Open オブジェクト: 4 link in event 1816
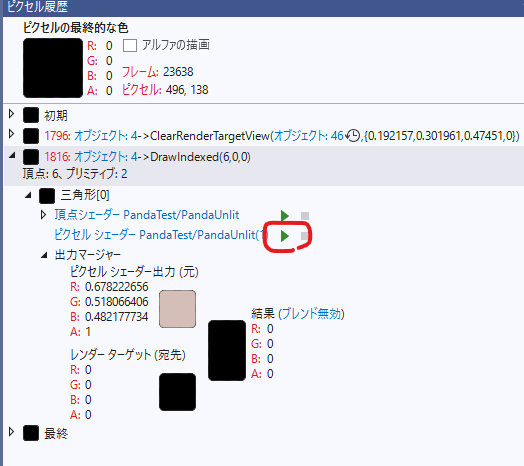Image resolution: width=524 pixels, height=466 pixels. 105,157
